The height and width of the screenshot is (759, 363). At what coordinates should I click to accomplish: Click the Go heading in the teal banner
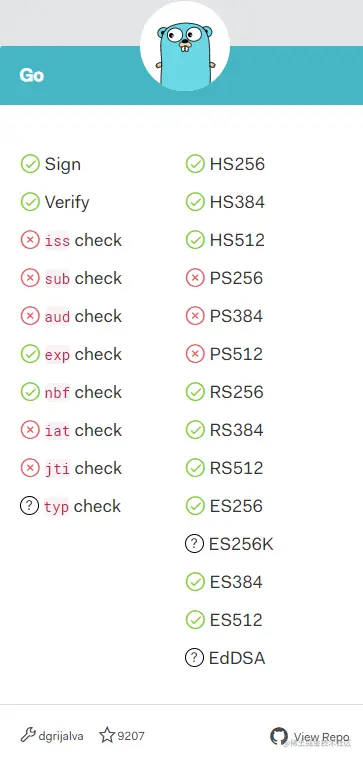[31, 75]
